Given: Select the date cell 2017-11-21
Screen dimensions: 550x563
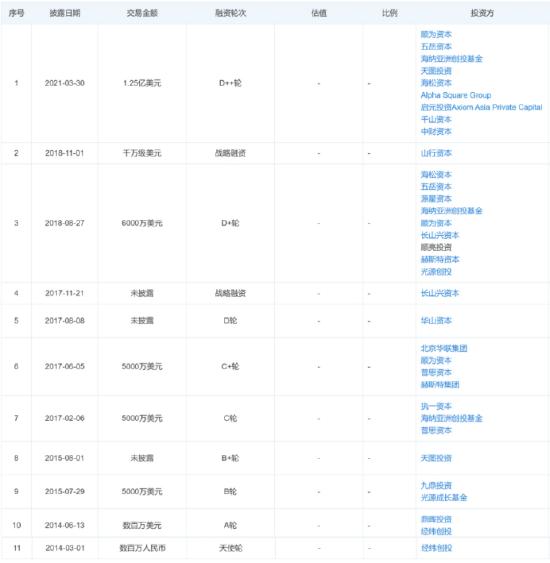Looking at the screenshot, I should pos(65,293).
